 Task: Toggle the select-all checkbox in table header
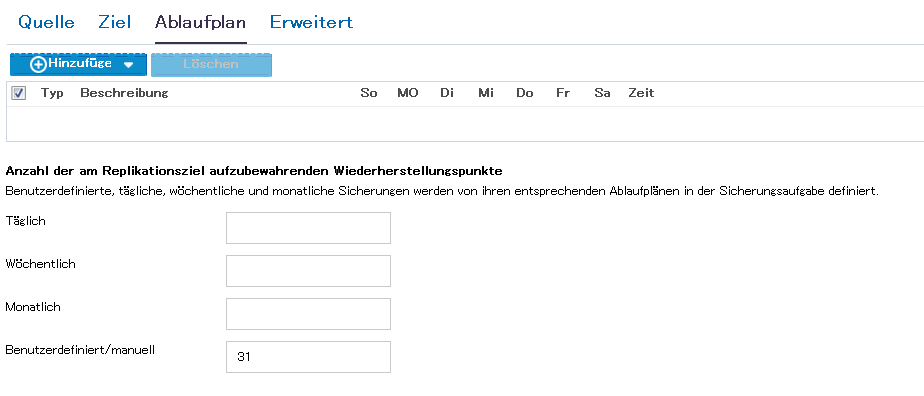pyautogui.click(x=19, y=93)
